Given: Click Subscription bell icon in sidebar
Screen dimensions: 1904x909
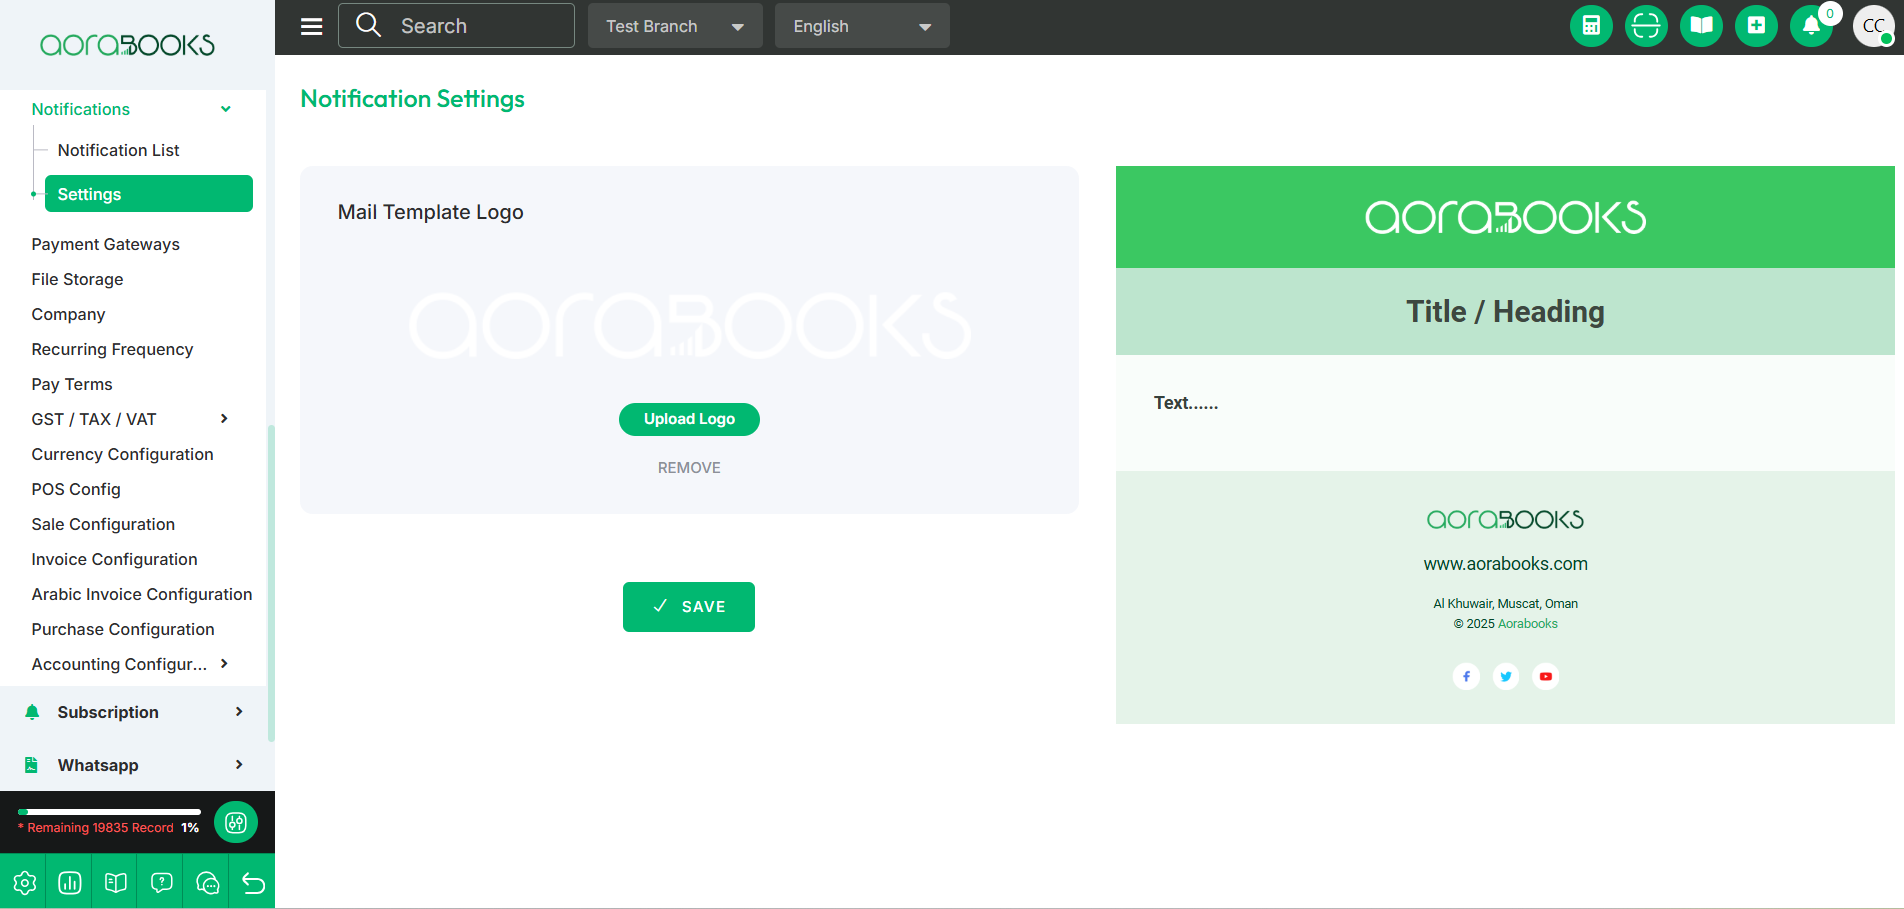Looking at the screenshot, I should pyautogui.click(x=32, y=712).
